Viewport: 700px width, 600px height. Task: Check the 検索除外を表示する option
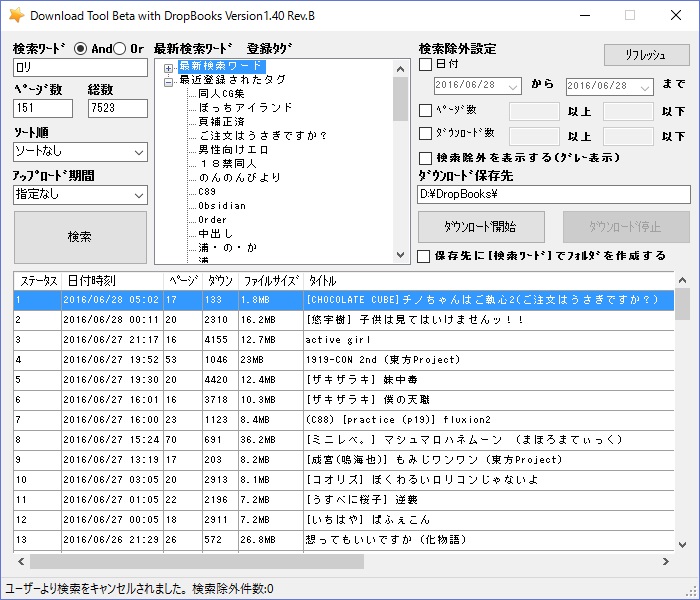425,157
